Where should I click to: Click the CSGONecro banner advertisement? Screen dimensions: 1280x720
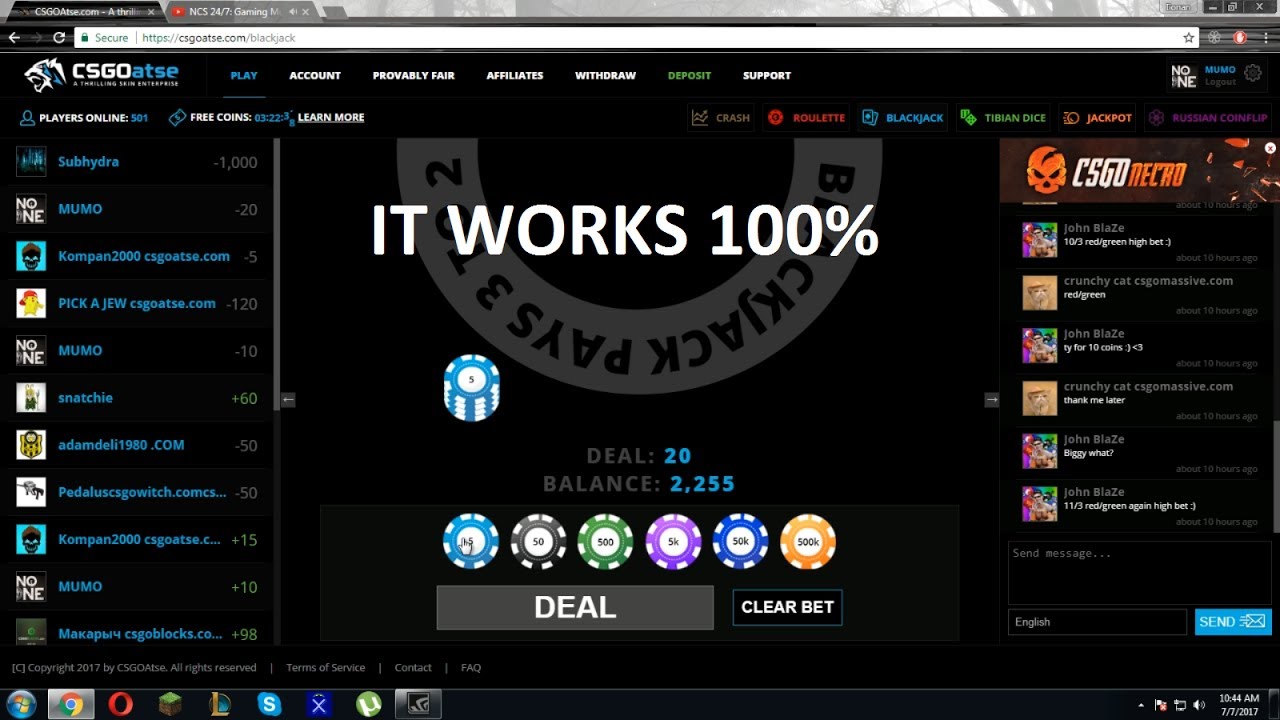[x=1139, y=171]
